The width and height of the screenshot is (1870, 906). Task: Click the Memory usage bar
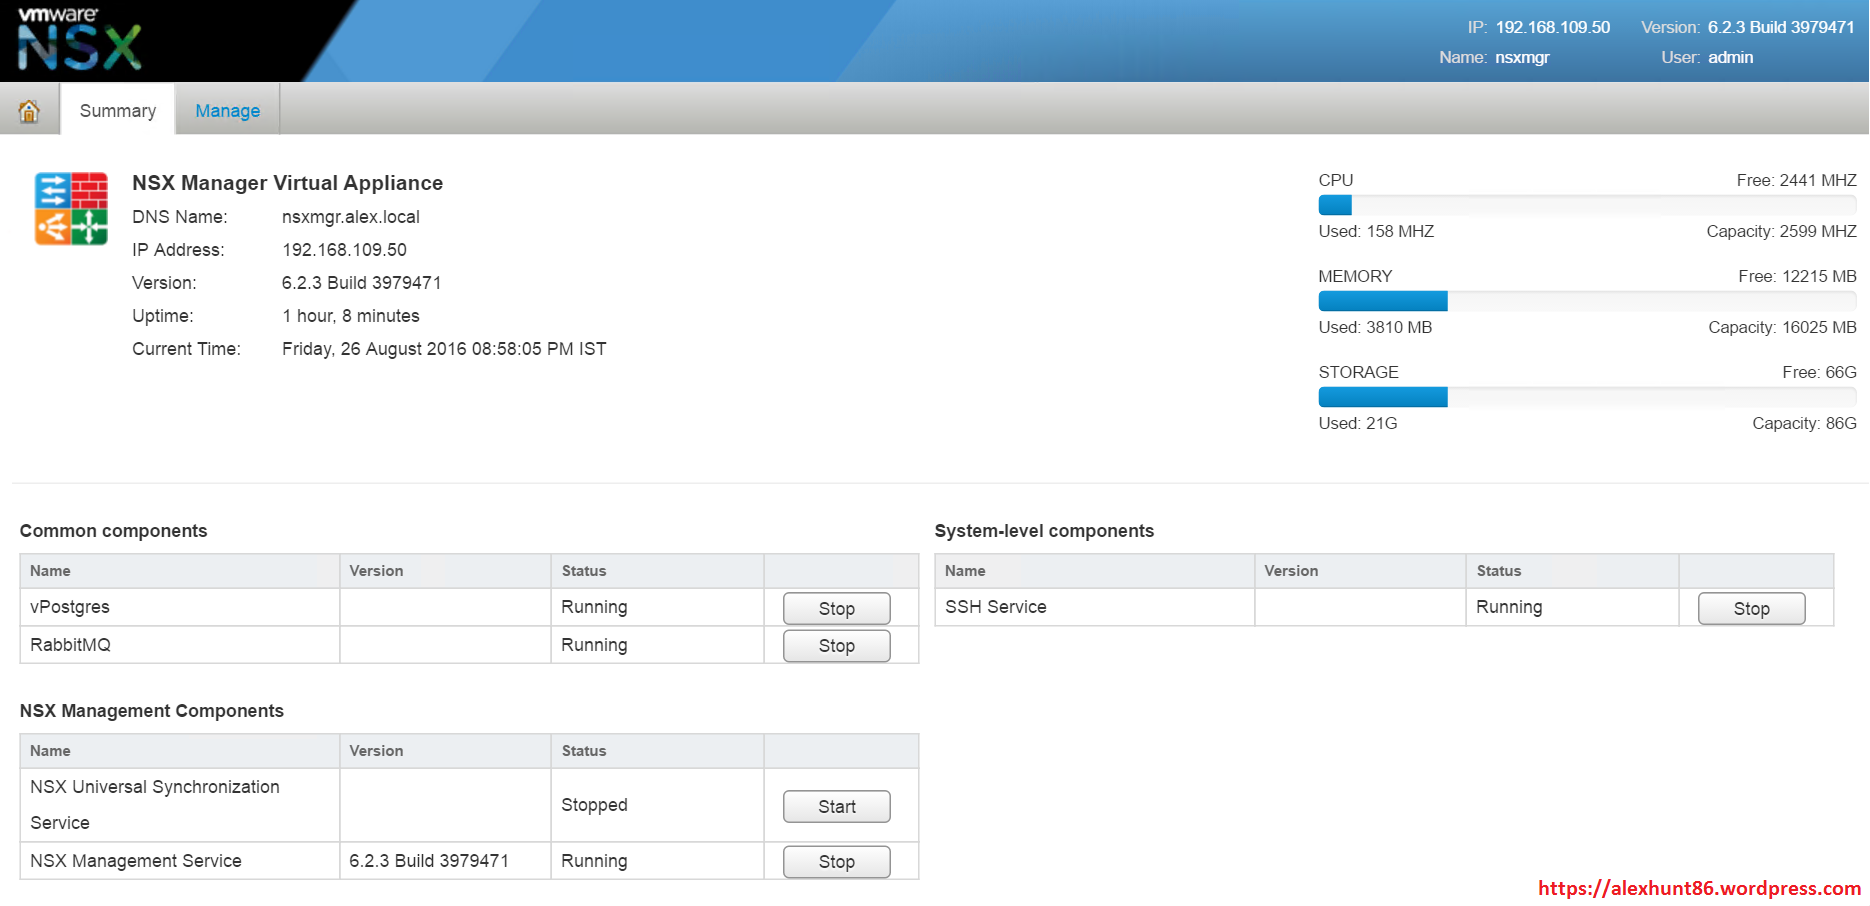1586,301
